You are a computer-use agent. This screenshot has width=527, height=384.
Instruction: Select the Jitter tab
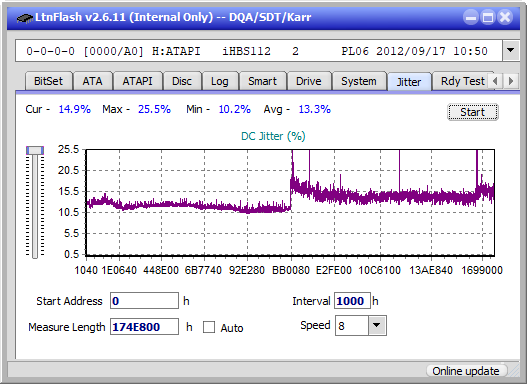[x=409, y=82]
